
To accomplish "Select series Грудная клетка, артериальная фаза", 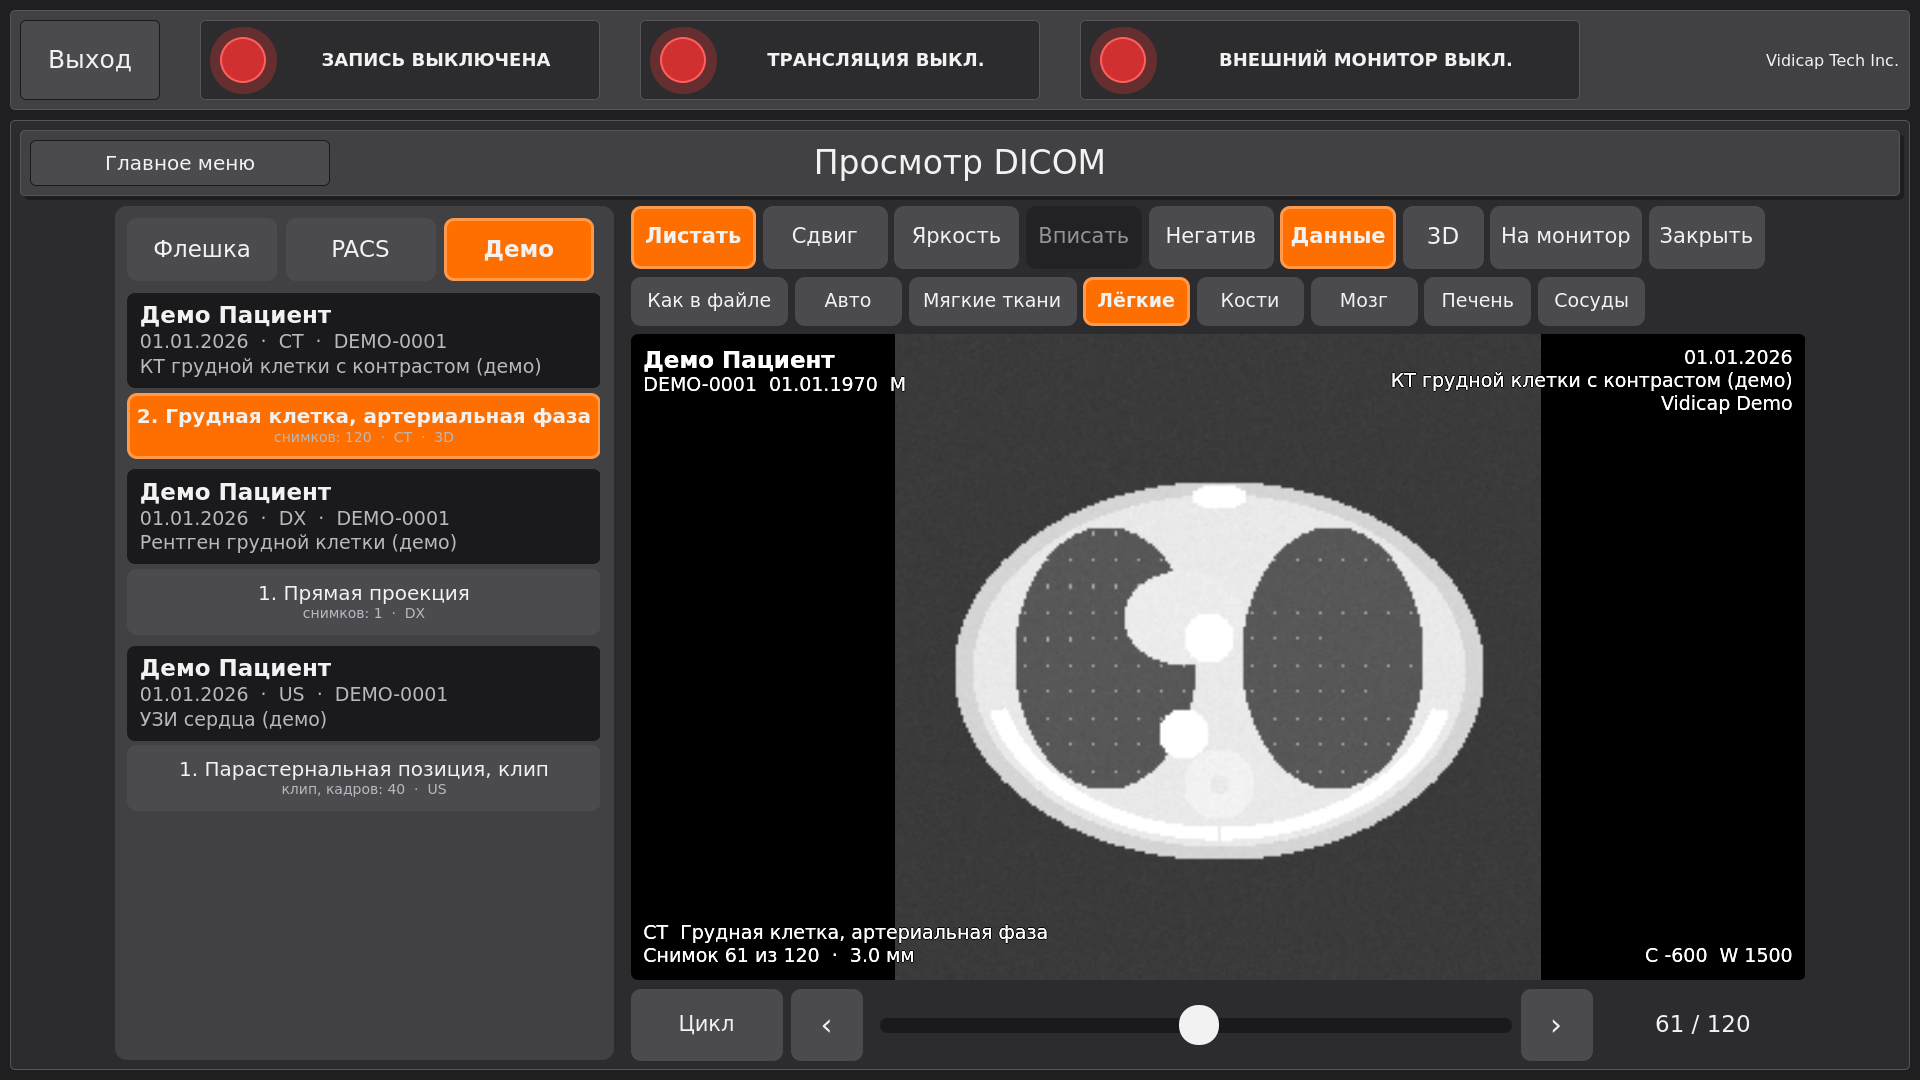I will coord(363,426).
